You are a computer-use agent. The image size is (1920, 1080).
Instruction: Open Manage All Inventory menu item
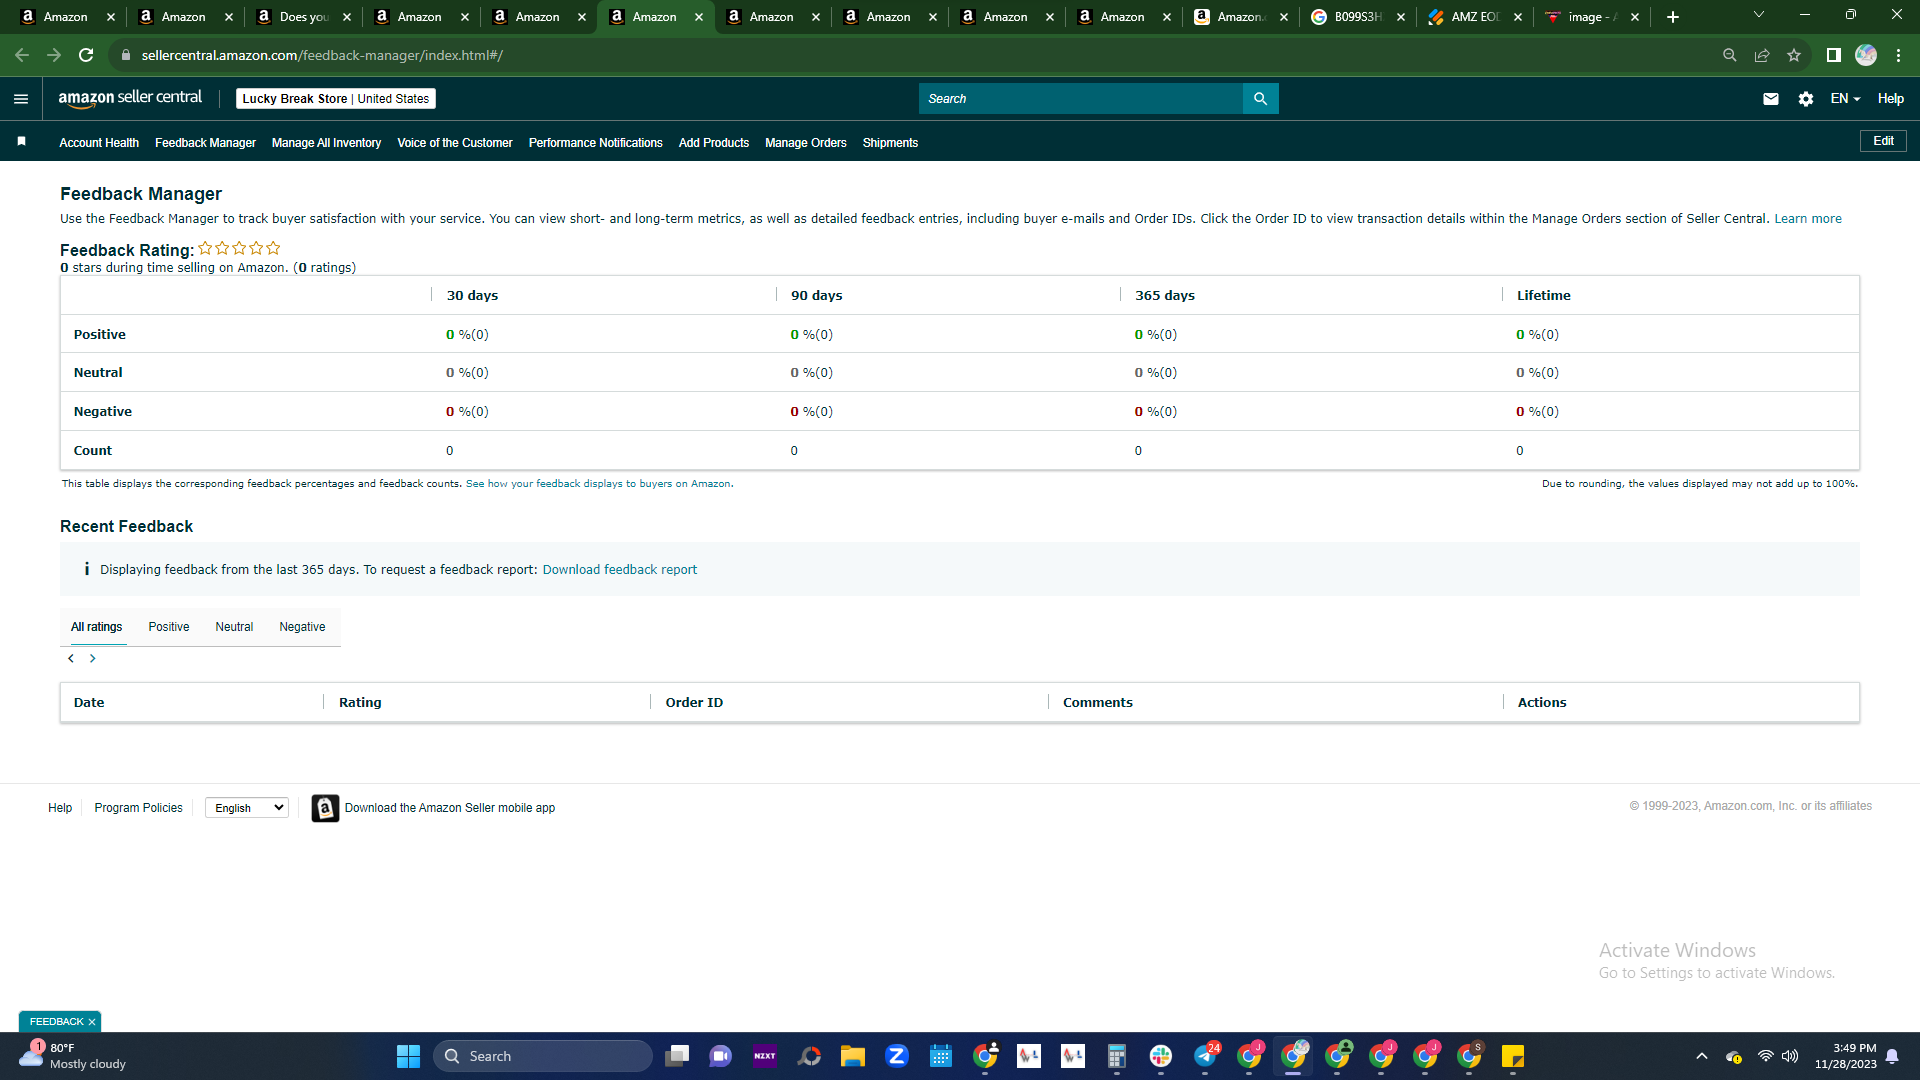click(x=326, y=143)
